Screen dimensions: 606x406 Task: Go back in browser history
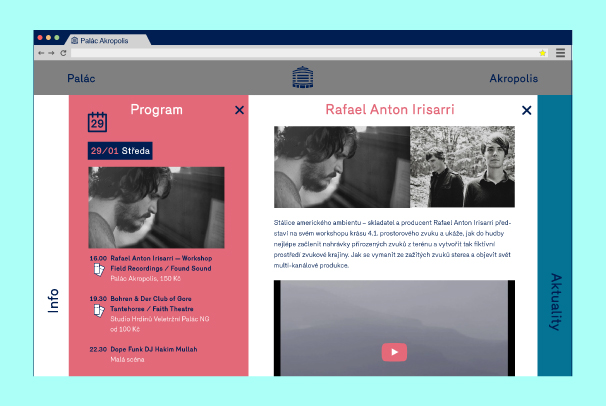(x=41, y=52)
